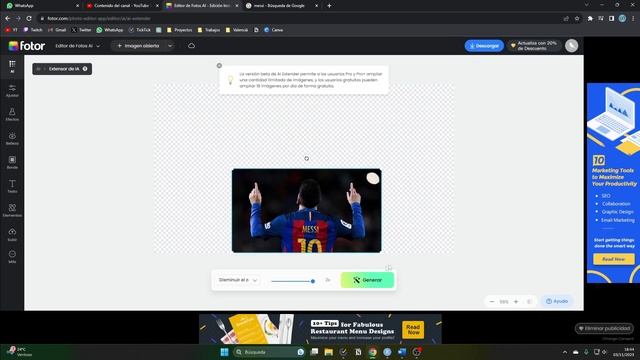The height and width of the screenshot is (360, 640).
Task: Click the Windows taskbar Búsqueda search box
Action: click(x=269, y=352)
